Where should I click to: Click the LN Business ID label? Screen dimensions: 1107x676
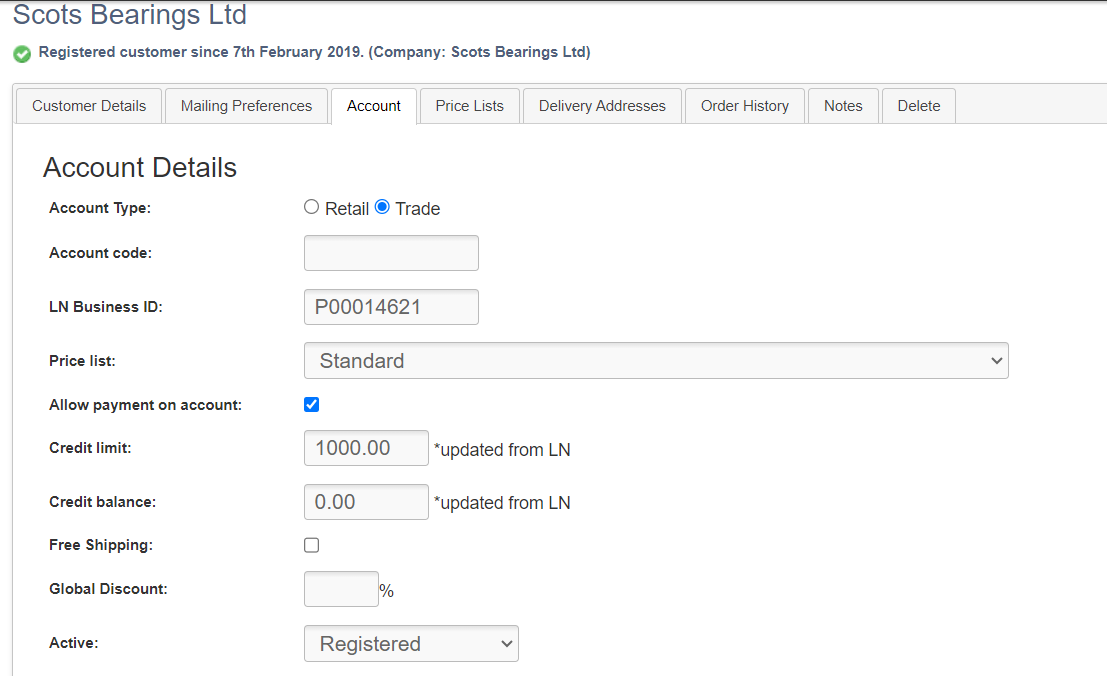pos(106,307)
